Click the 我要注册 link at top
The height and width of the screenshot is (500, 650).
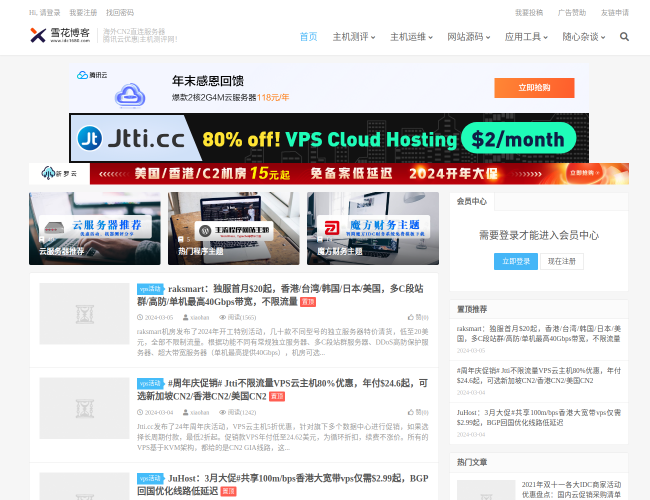[x=83, y=13]
